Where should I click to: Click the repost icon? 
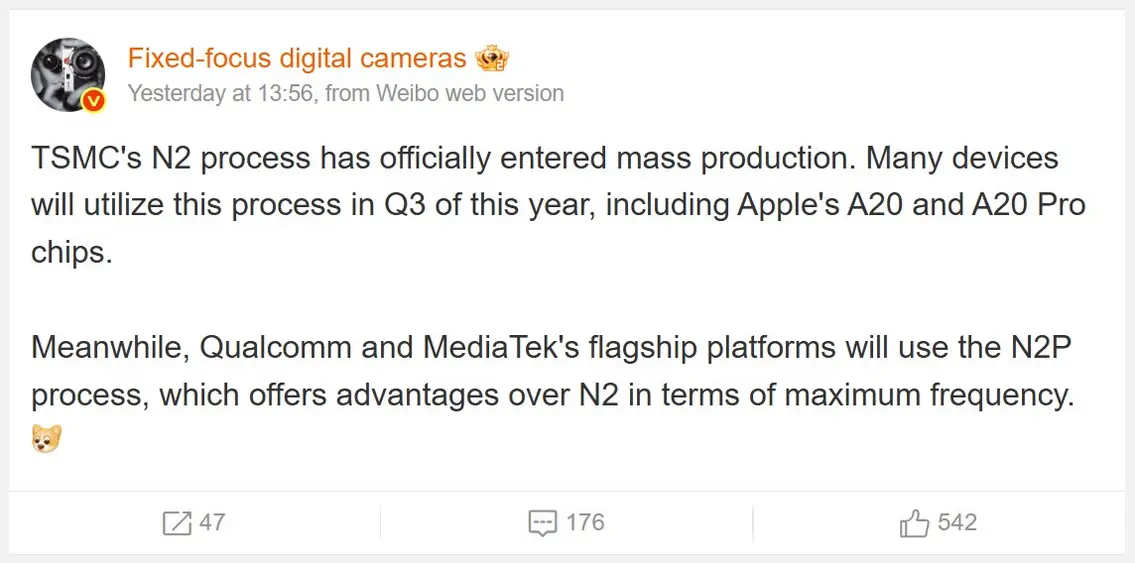coord(176,523)
